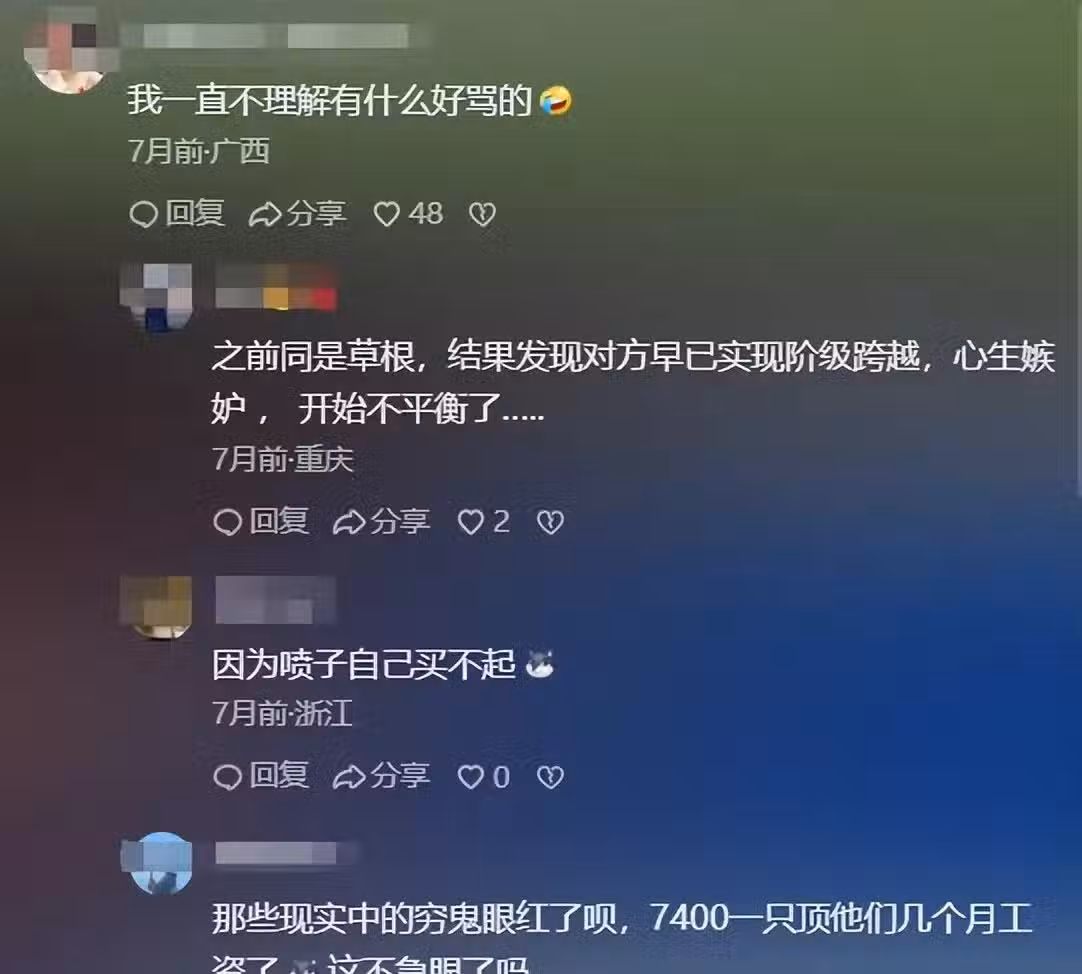
Task: Open the Zhejiang replier's avatar
Action: [157, 607]
